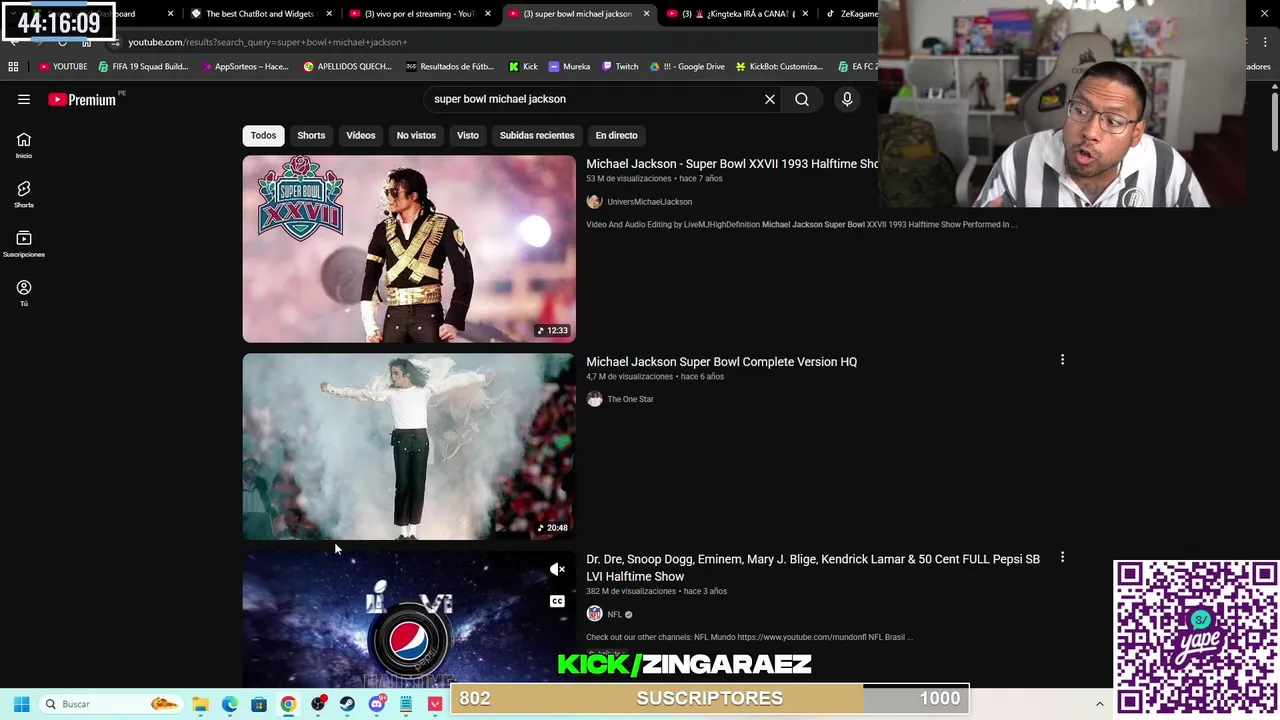The width and height of the screenshot is (1280, 720).
Task: Open Google Chrome from the taskbar
Action: pyautogui.click(x=288, y=704)
